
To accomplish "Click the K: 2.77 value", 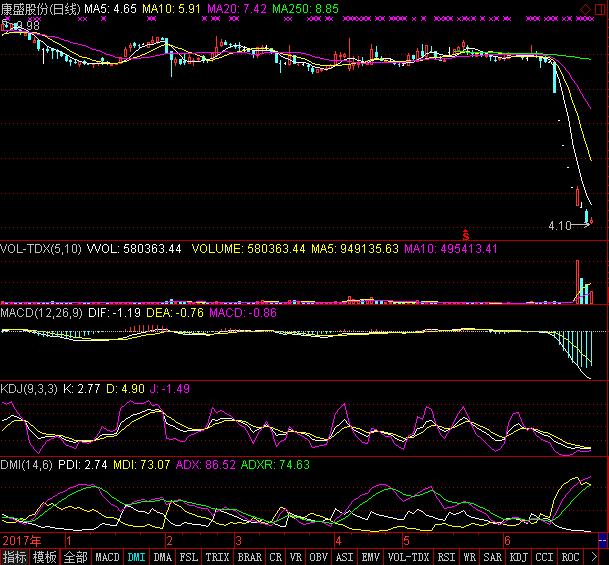I will (81, 388).
